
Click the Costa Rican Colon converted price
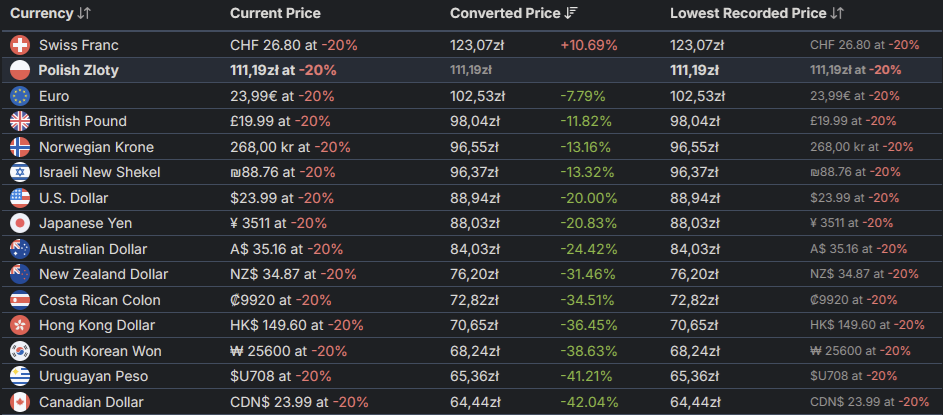pos(476,300)
